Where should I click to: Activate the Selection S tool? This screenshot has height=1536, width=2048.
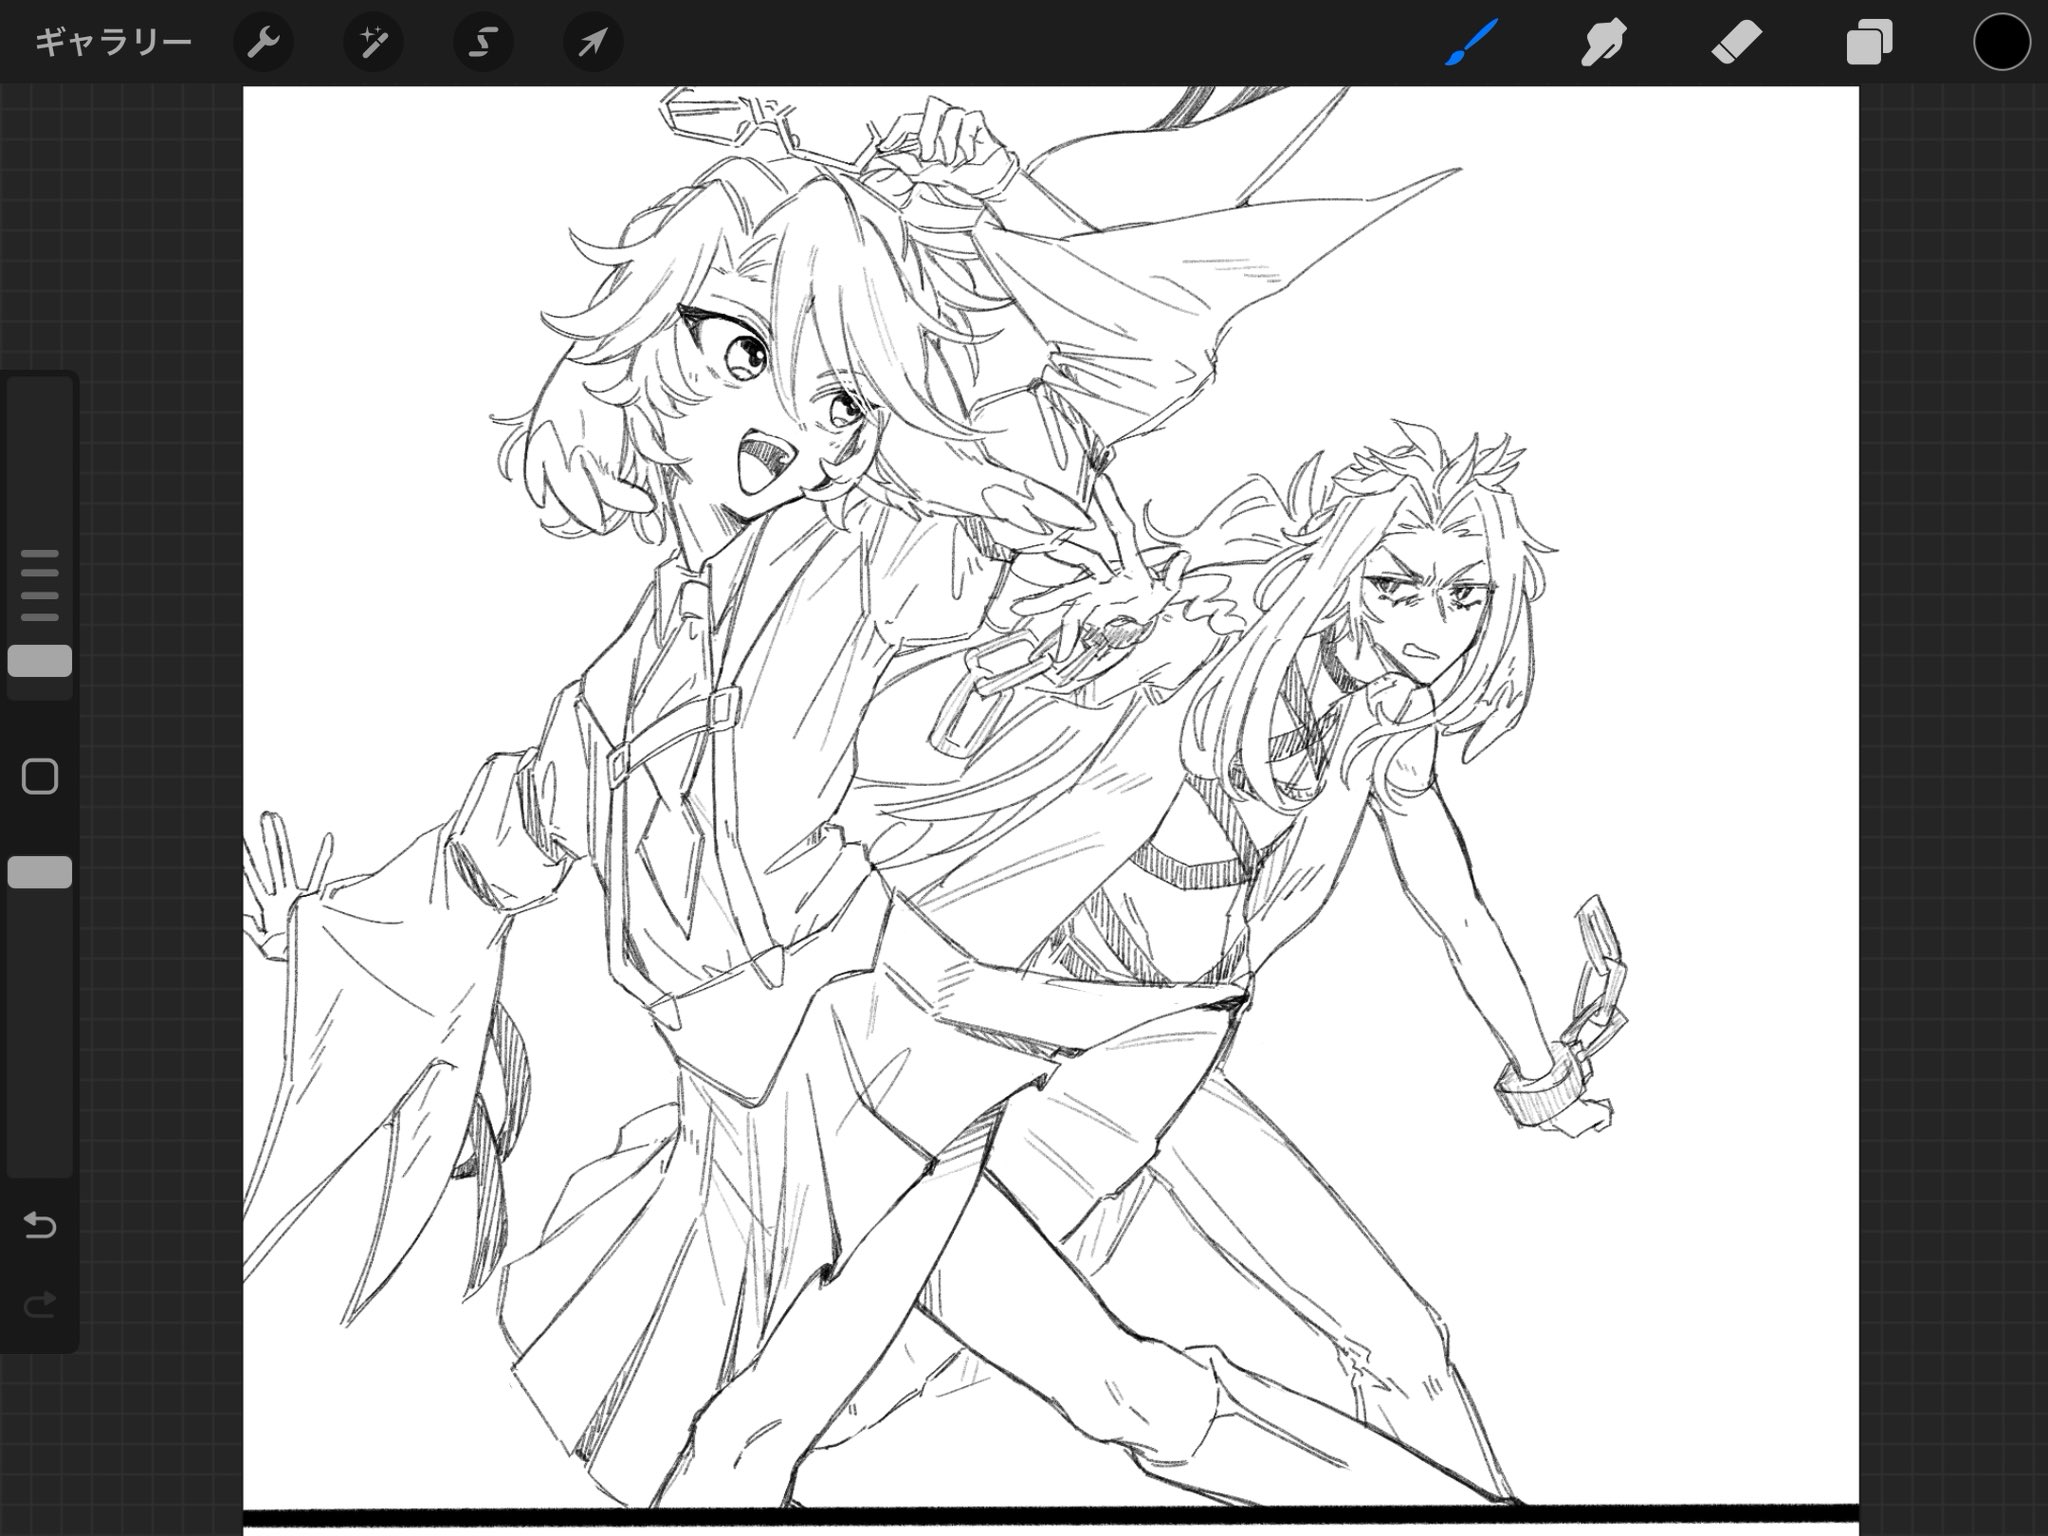pos(483,43)
